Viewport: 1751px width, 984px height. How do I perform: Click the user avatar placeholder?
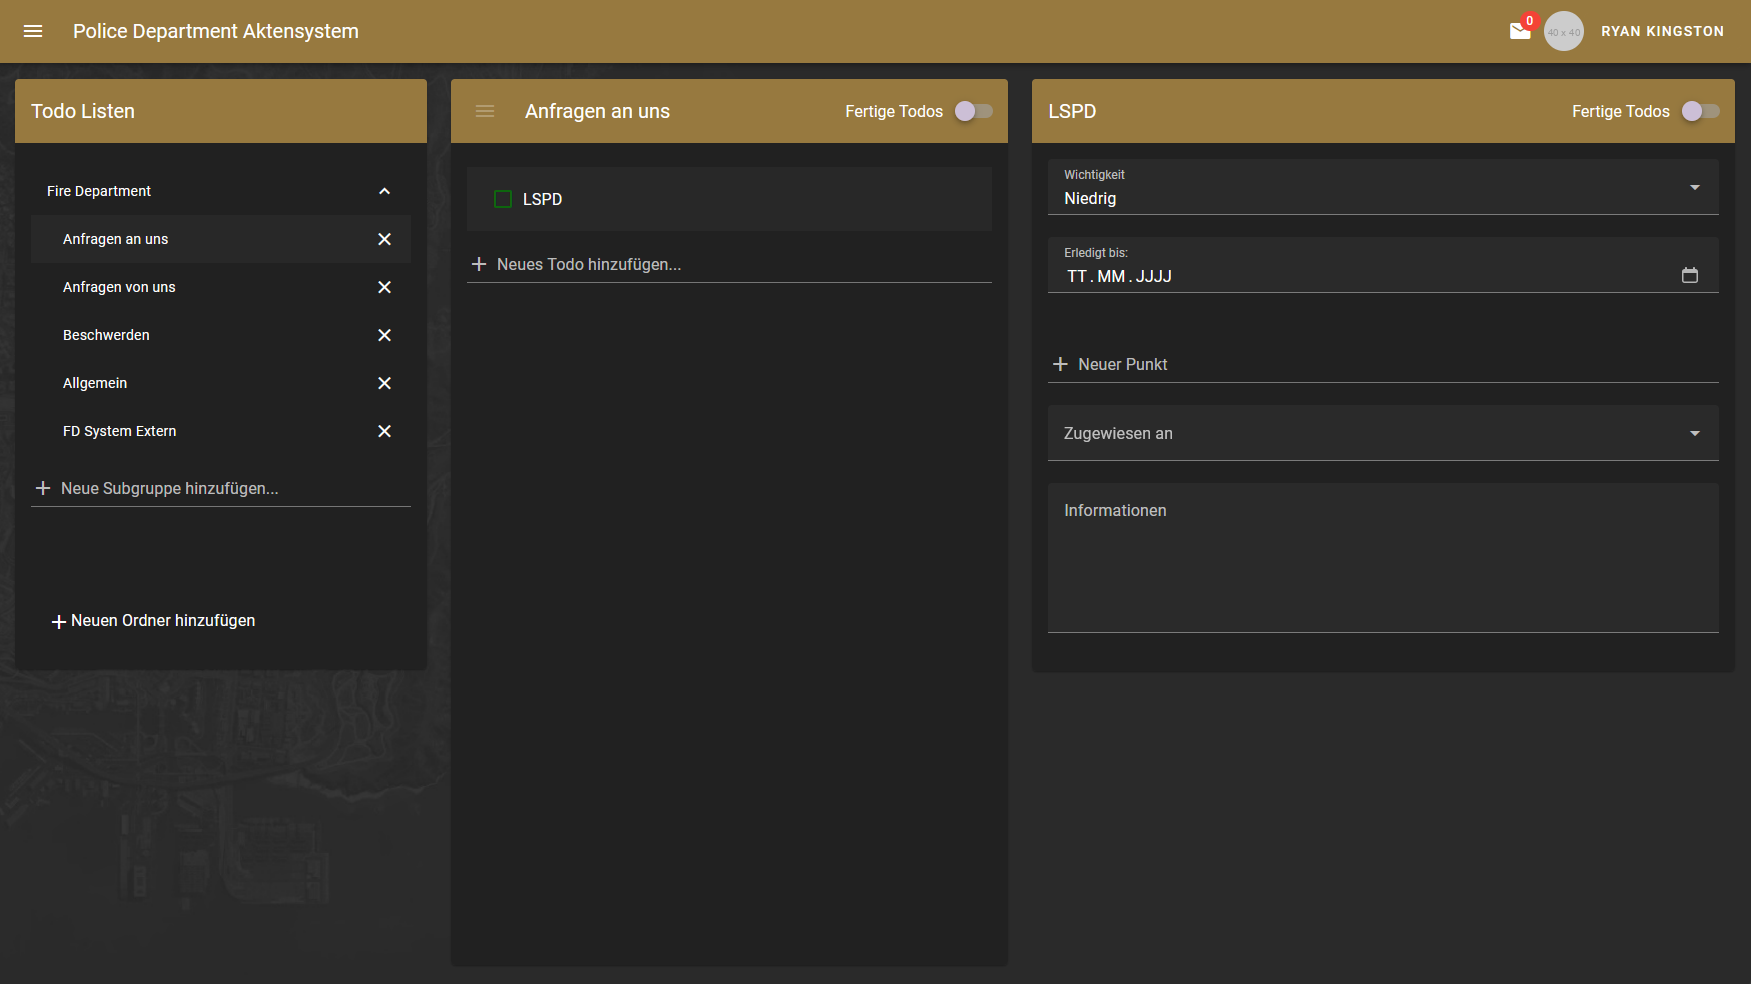click(x=1564, y=31)
